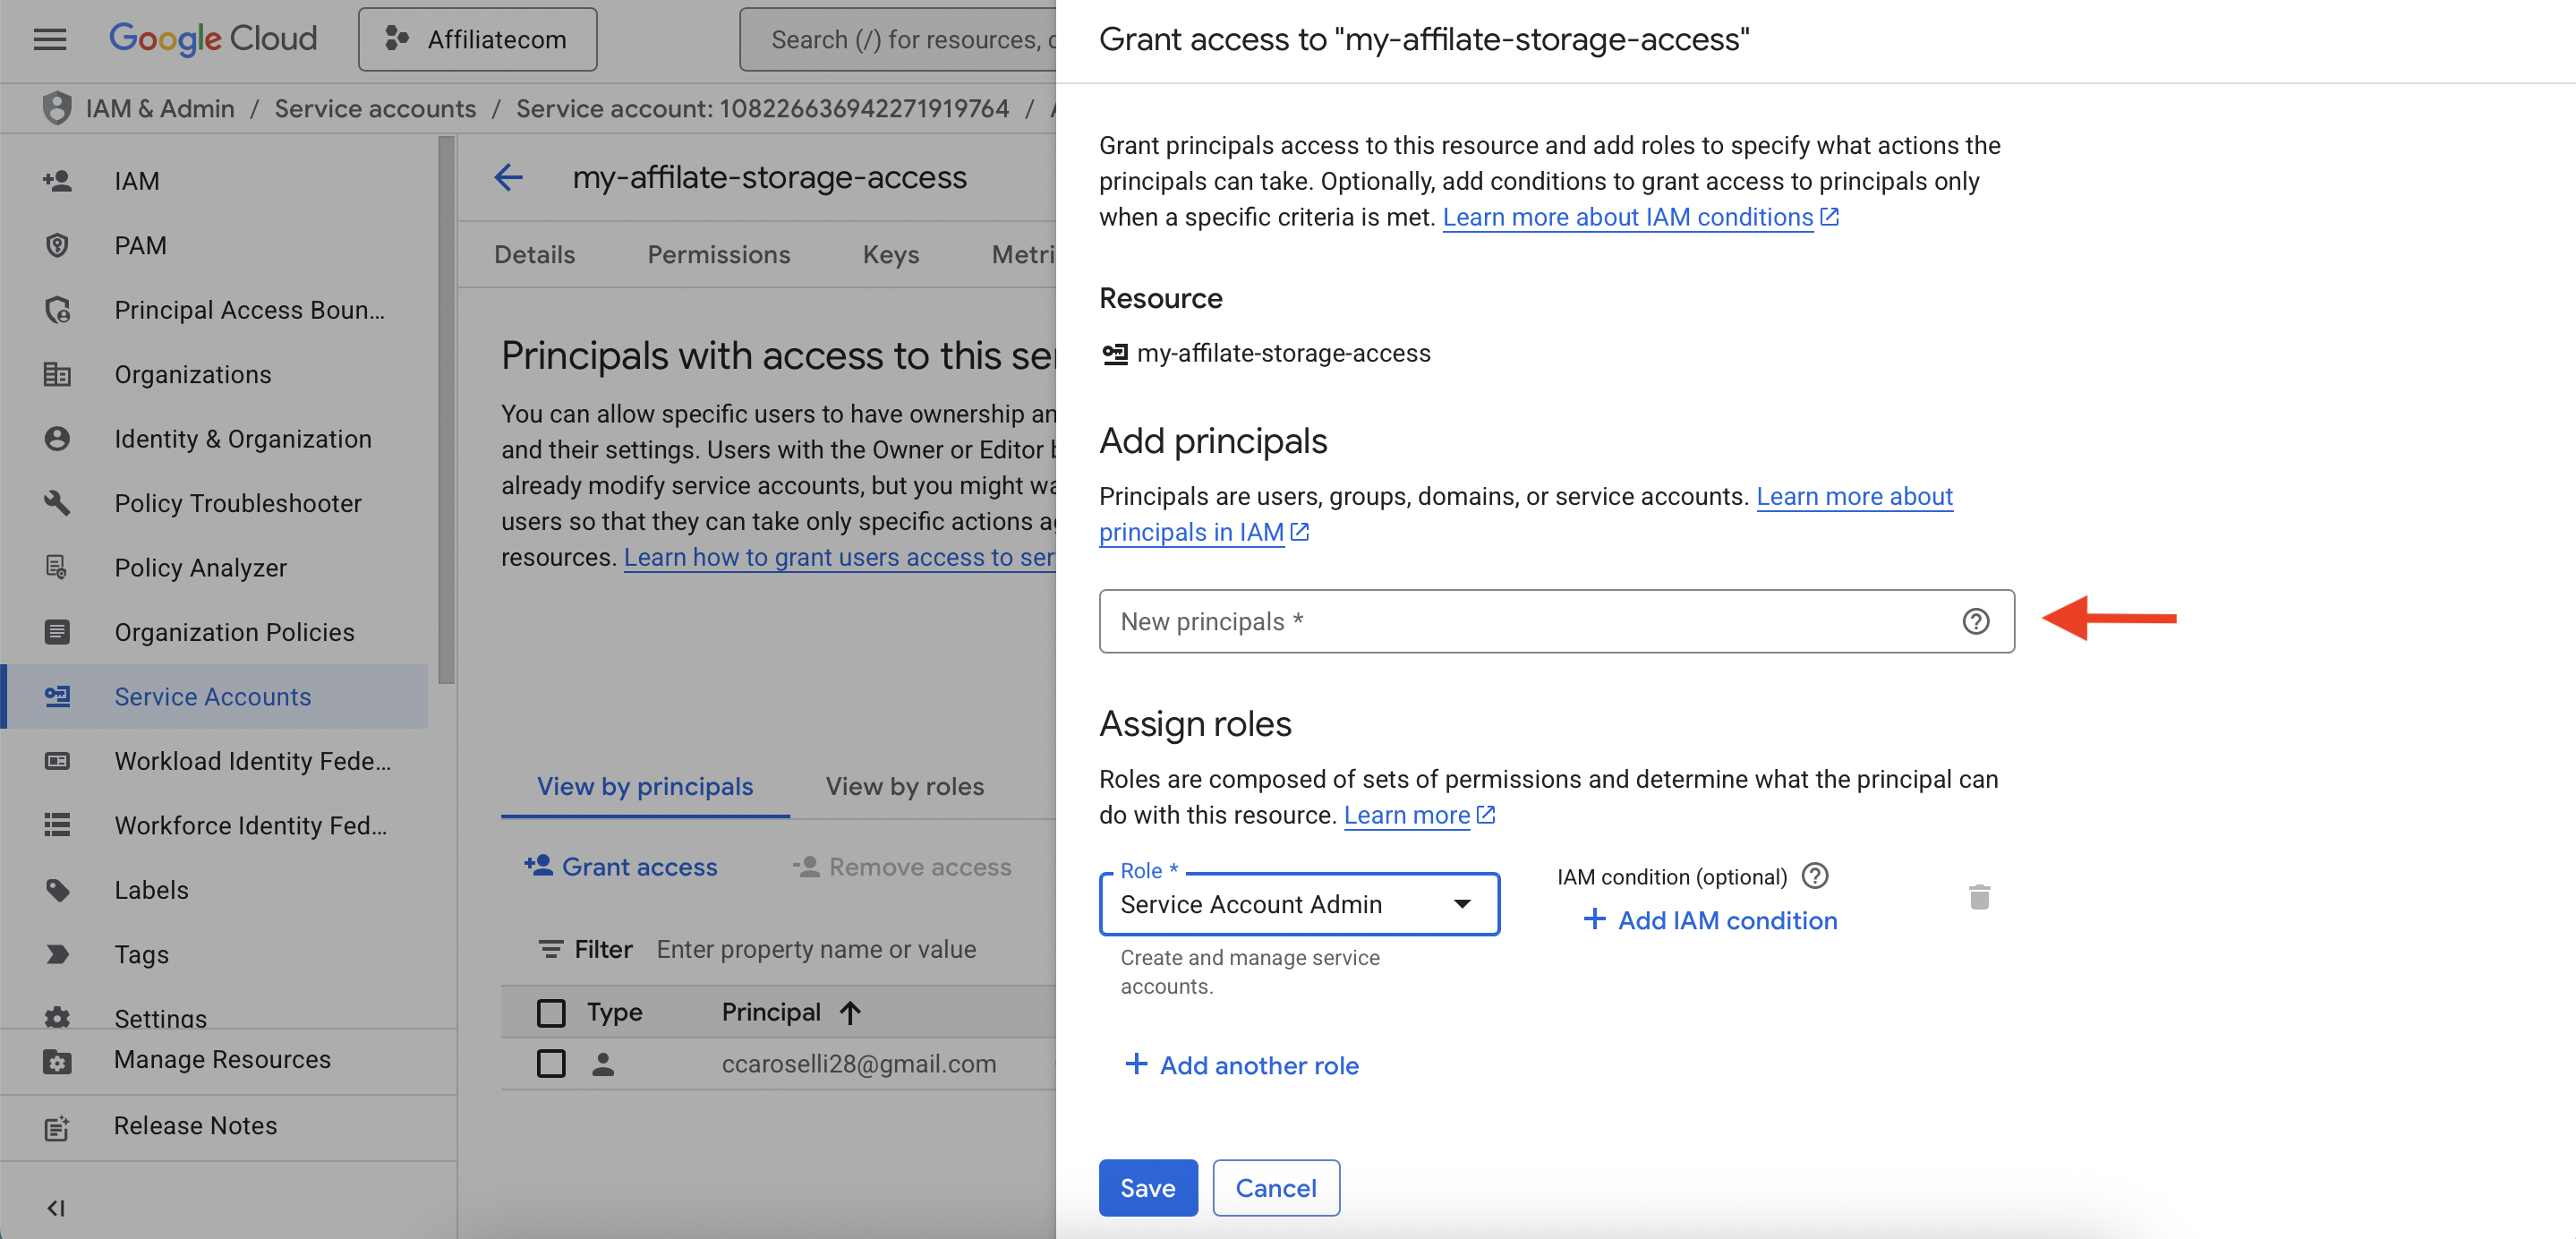Viewport: 2576px width, 1239px height.
Task: Click the Cancel button
Action: coord(1275,1187)
